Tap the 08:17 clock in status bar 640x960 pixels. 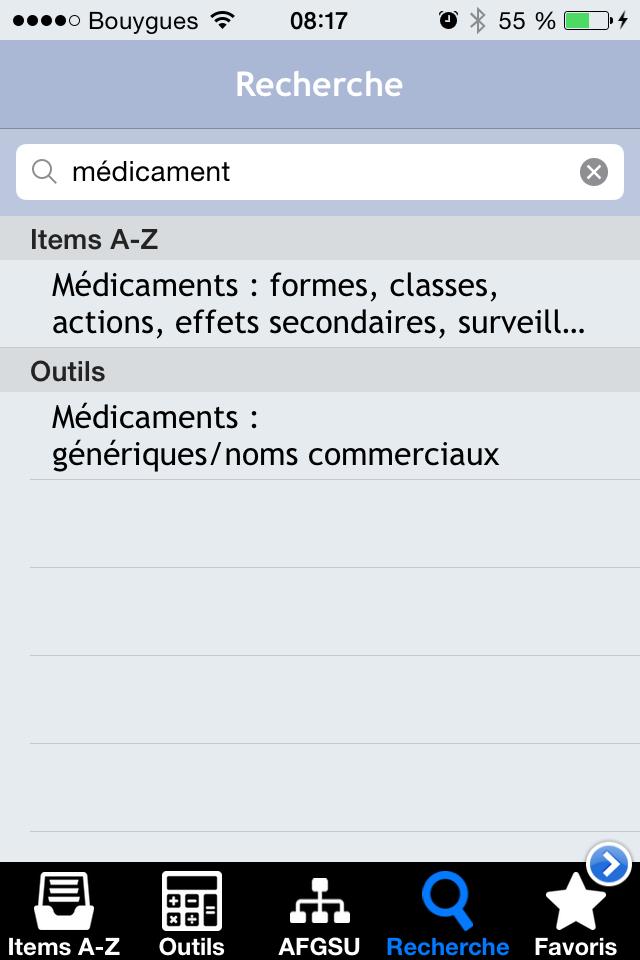click(x=318, y=21)
